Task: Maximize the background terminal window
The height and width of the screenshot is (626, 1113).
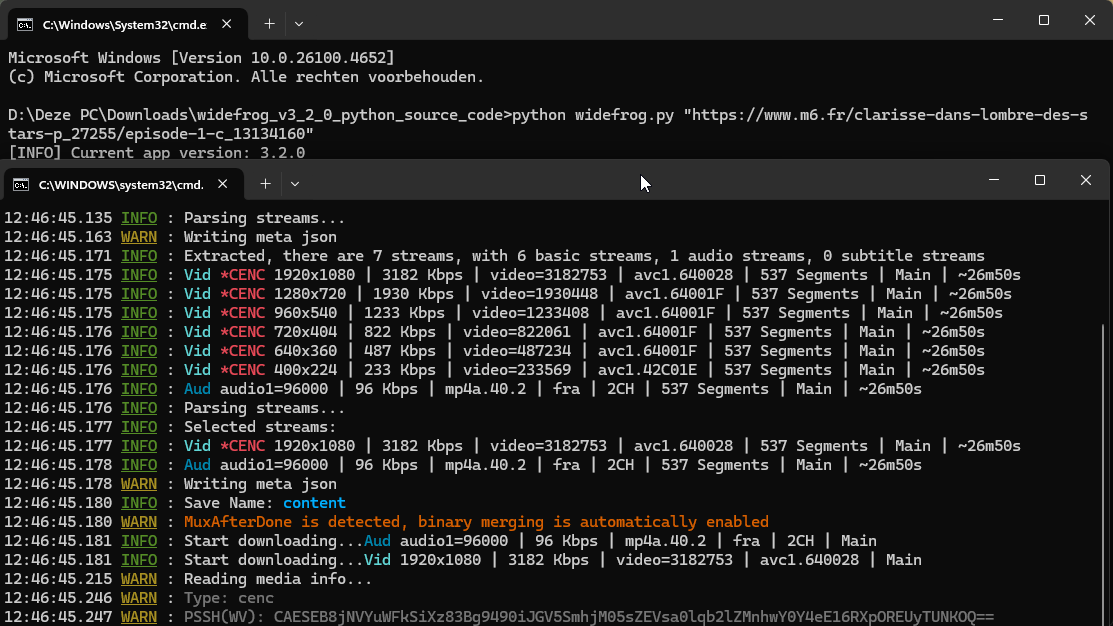Action: coord(1043,20)
